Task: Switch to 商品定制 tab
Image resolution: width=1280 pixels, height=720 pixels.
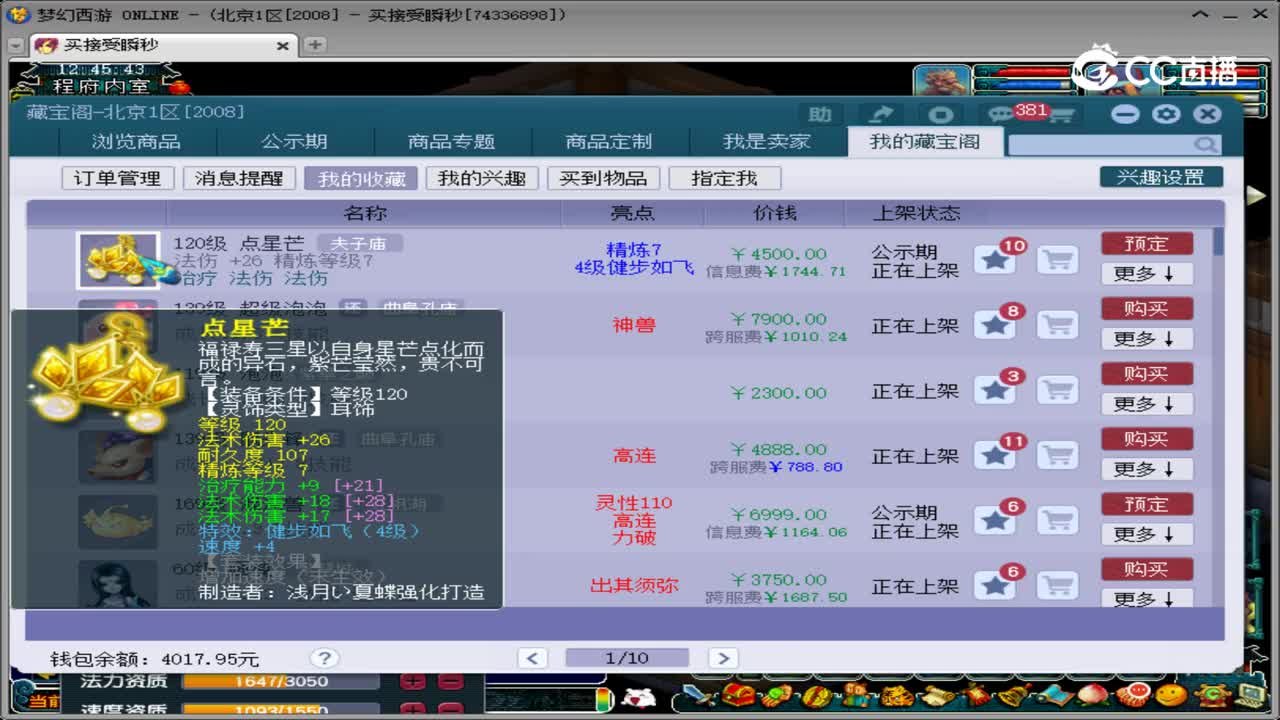Action: (x=608, y=142)
